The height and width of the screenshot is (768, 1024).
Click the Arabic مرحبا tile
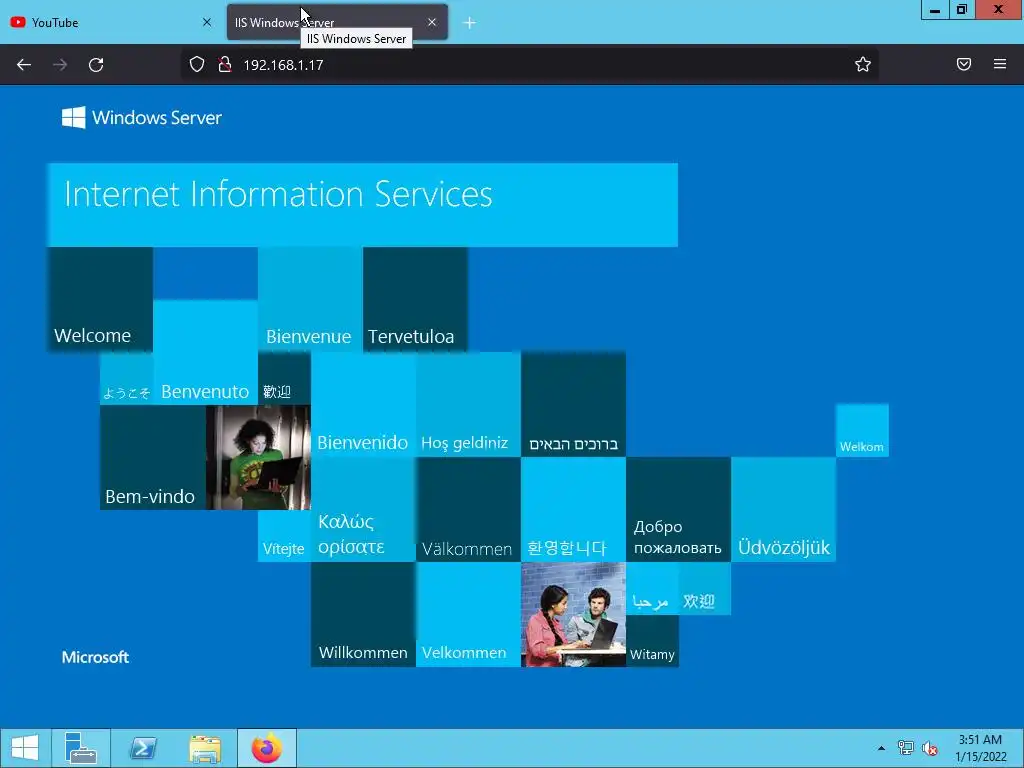click(652, 588)
